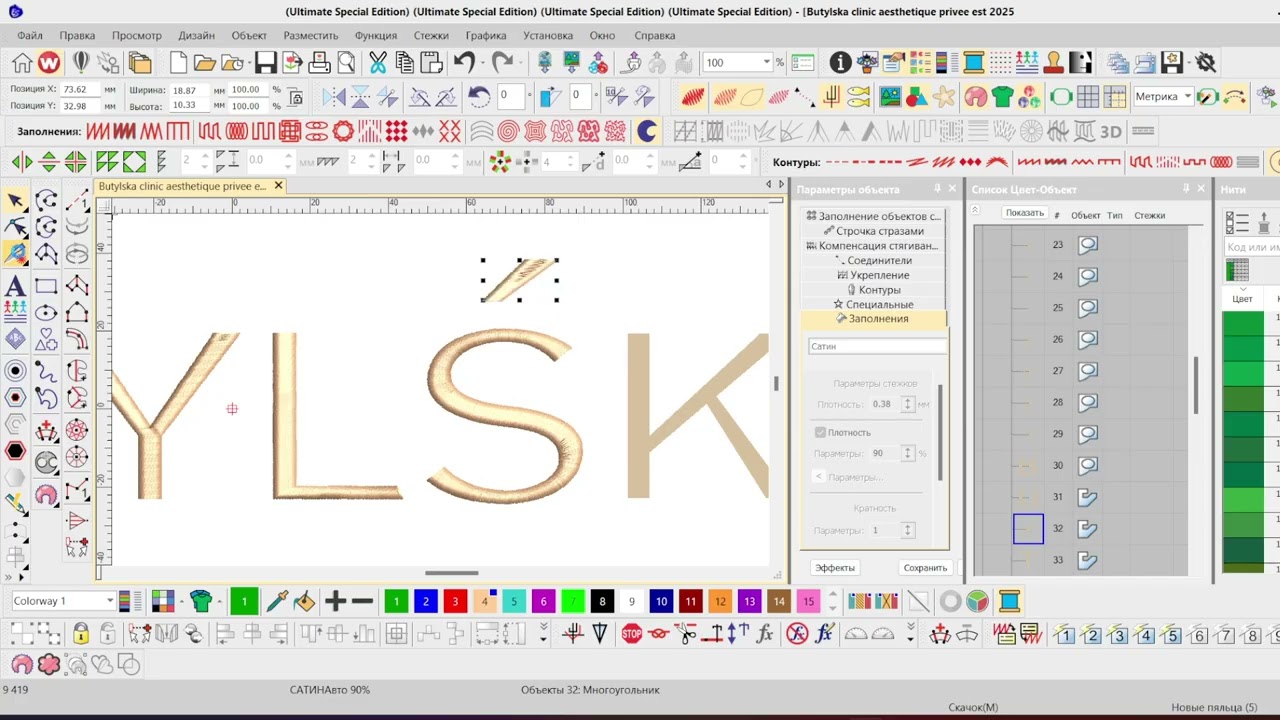Toggle object 23 visibility icon in list
Screen dimensions: 1280x720
(x=1088, y=244)
